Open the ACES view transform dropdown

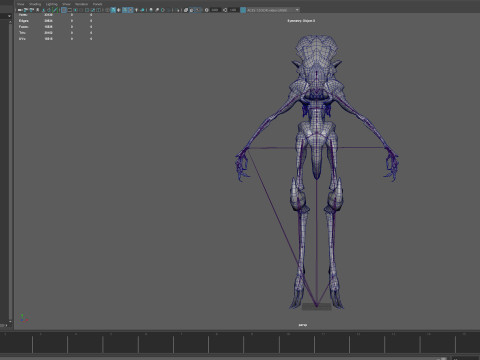click(x=273, y=10)
